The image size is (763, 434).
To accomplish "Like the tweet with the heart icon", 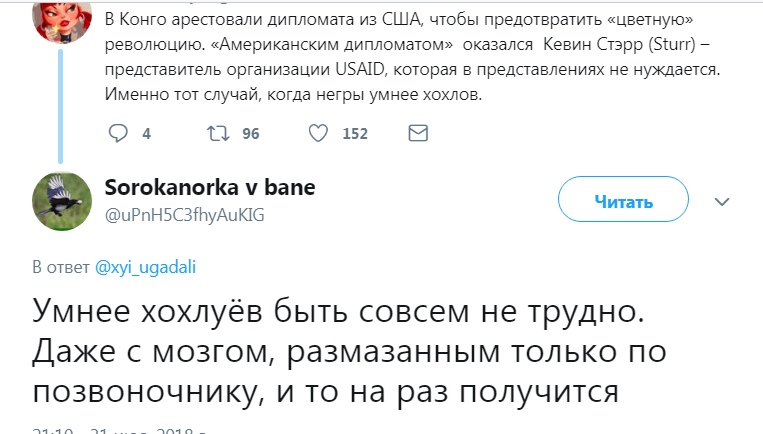I will 319,133.
